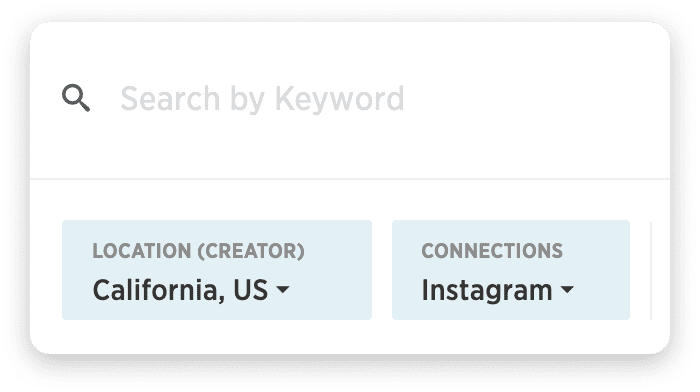
Task: Click the light blue Location filter chip
Action: (217, 270)
